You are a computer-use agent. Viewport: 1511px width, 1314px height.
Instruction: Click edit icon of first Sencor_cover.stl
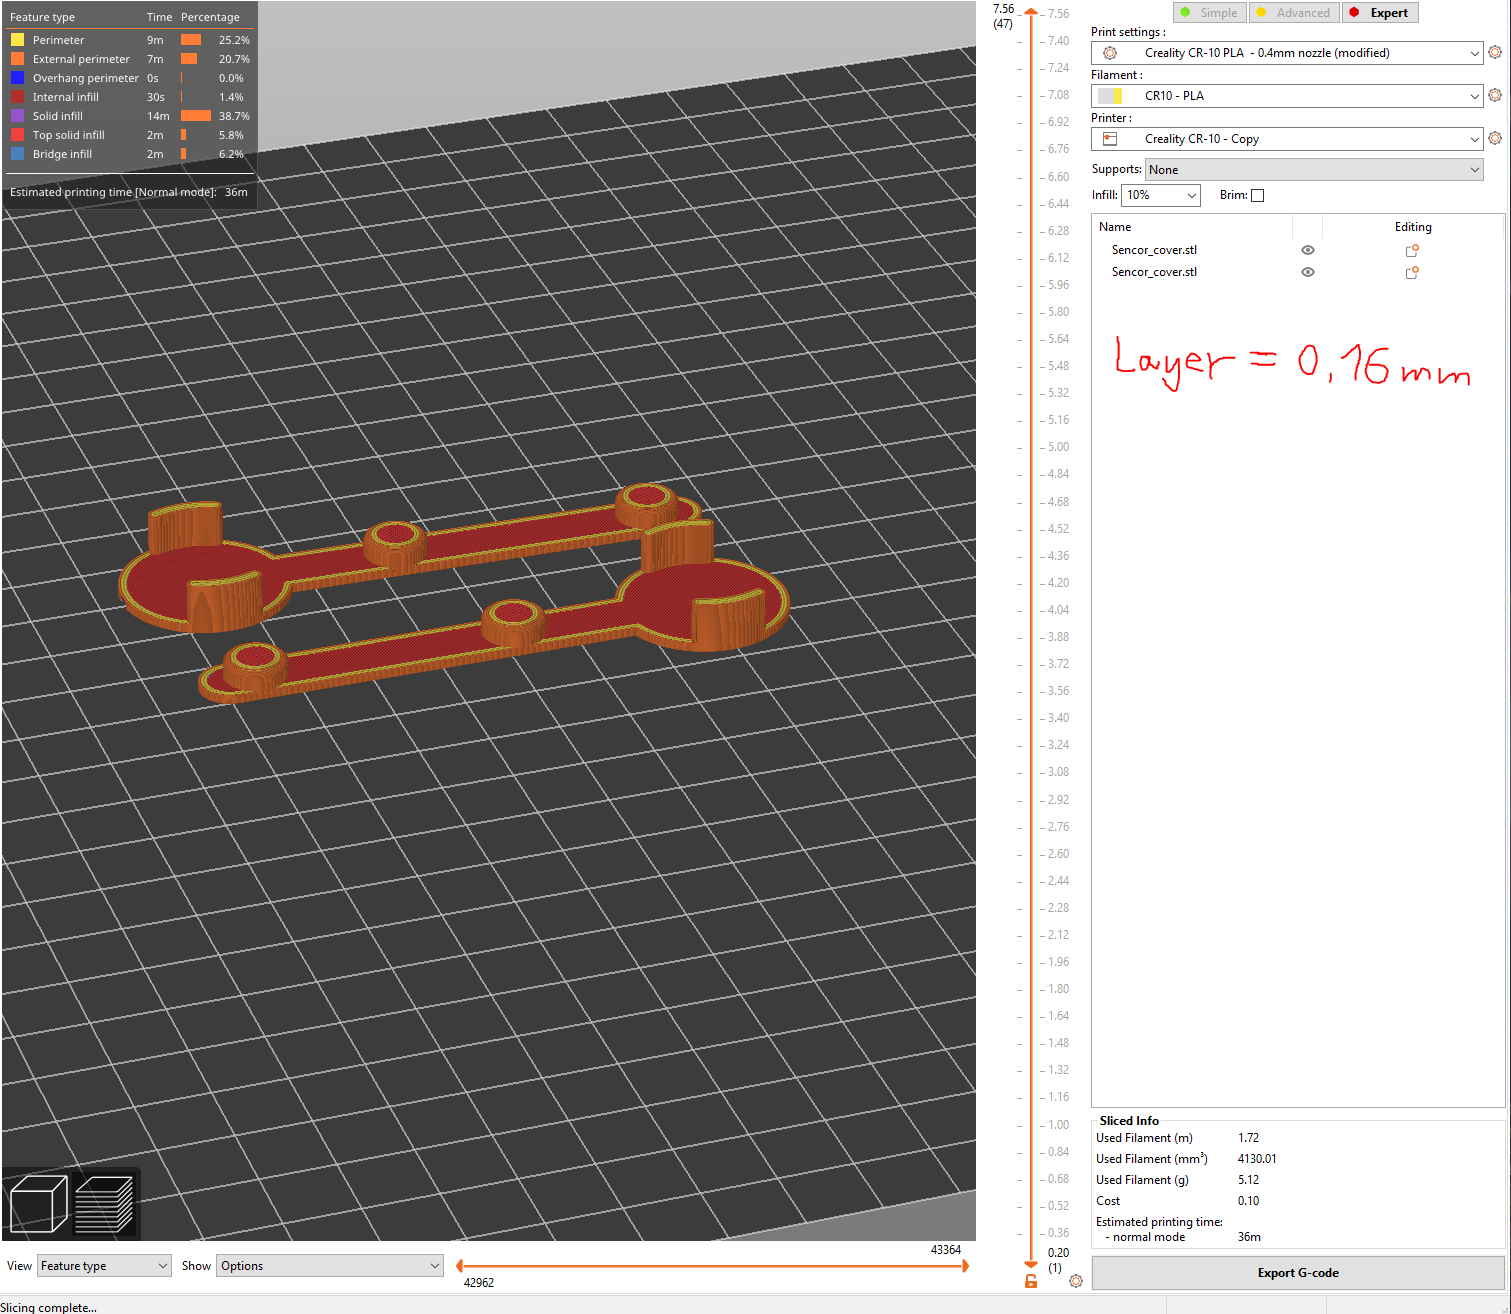coord(1412,250)
